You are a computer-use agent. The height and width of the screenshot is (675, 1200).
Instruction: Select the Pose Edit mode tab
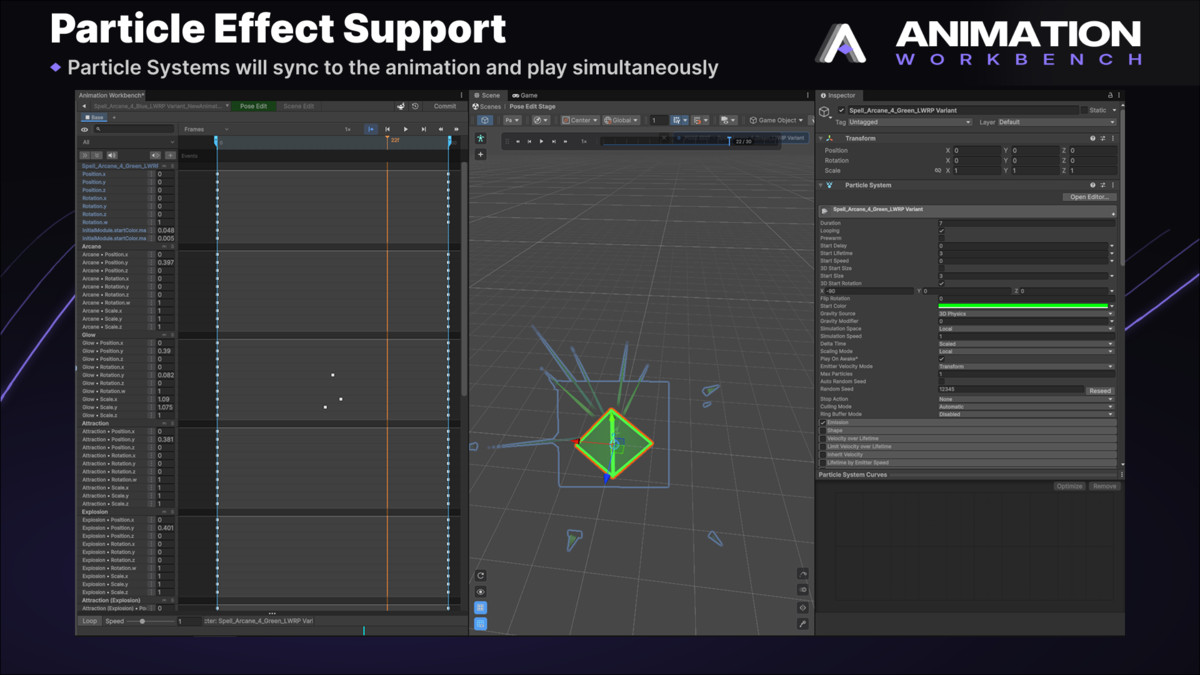[254, 106]
